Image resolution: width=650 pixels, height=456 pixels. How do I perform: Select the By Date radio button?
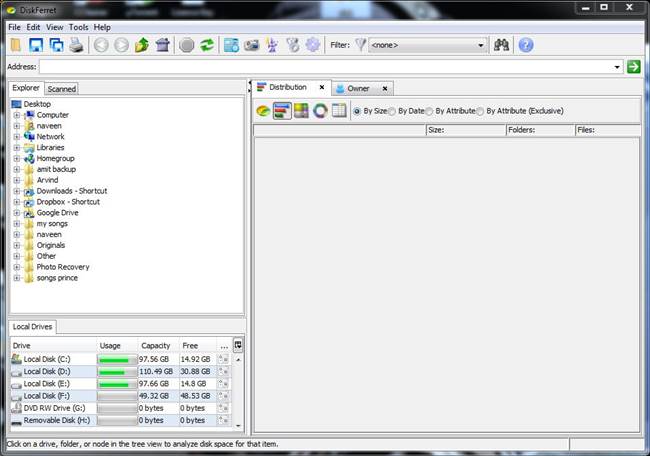(x=392, y=110)
